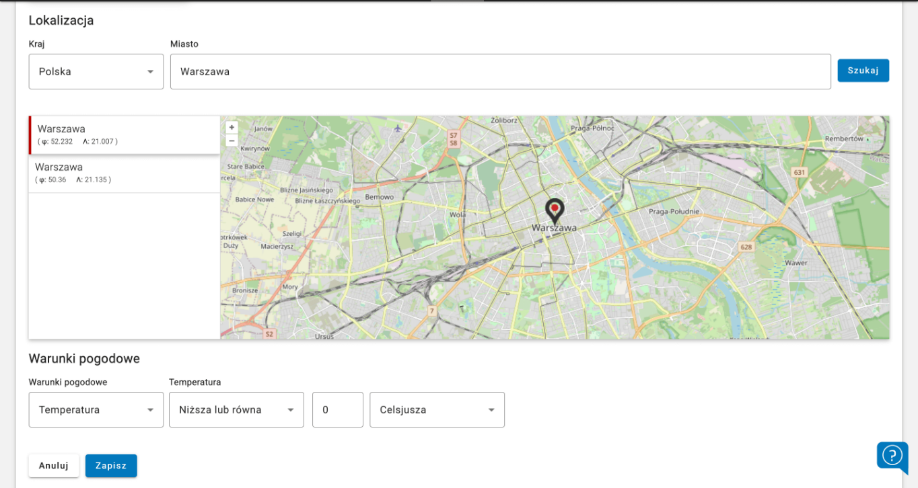Viewport: 918px width, 488px height.
Task: Click the map zoom in plus button
Action: [x=232, y=127]
